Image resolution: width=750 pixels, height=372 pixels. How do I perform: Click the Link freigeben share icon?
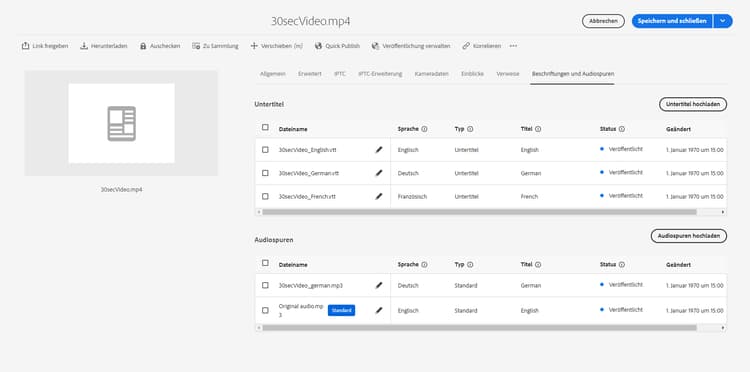tap(25, 46)
